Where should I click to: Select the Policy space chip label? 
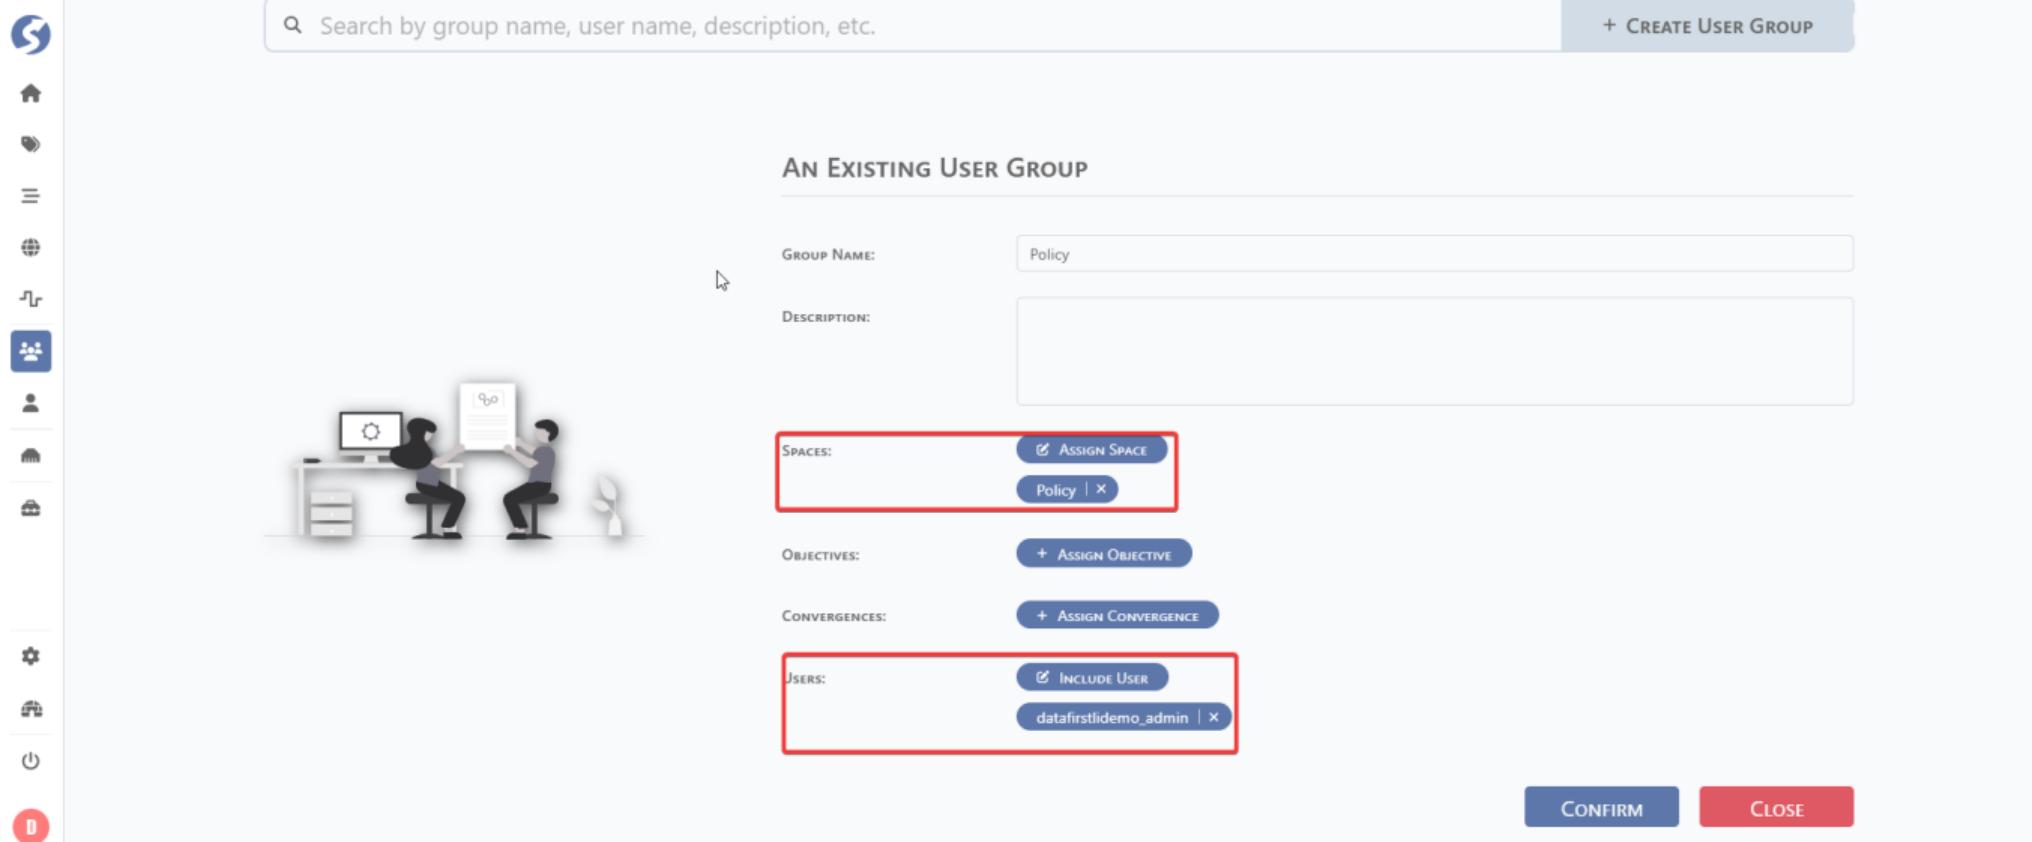click(x=1055, y=490)
